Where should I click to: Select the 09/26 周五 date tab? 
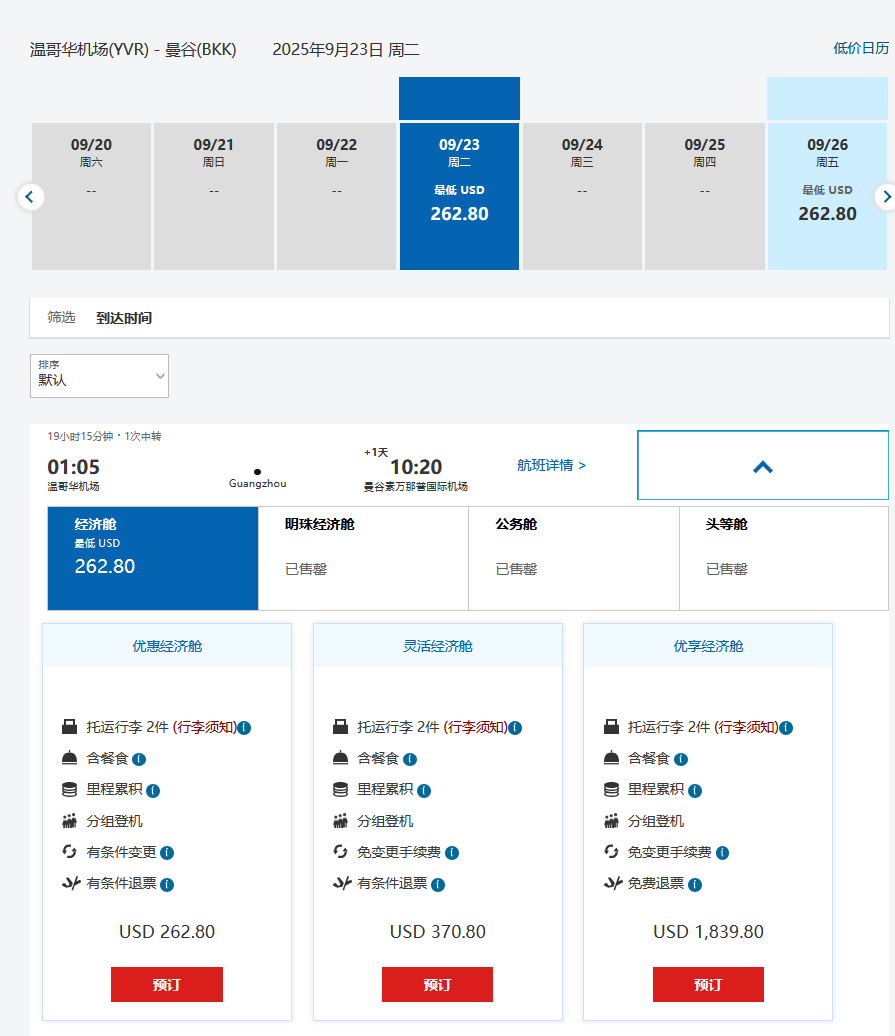point(827,196)
